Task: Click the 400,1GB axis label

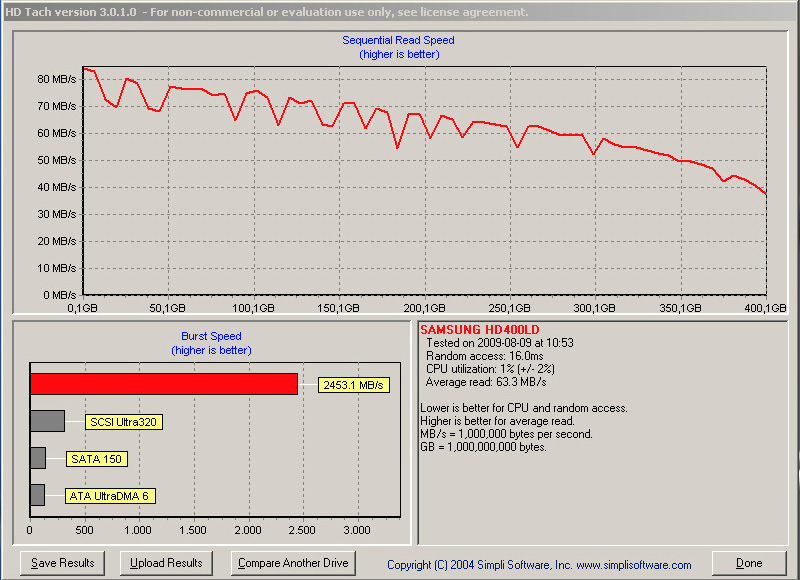Action: (x=765, y=308)
